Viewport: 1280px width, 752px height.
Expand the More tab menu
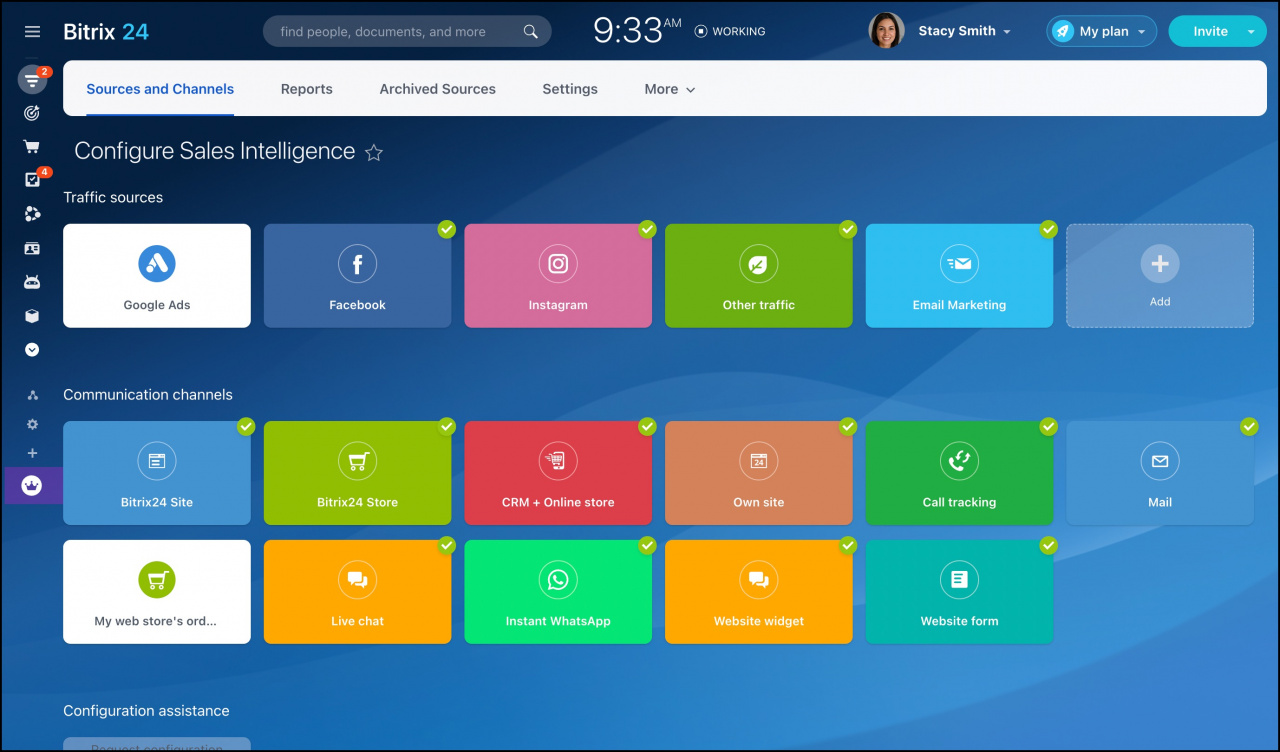coord(669,89)
